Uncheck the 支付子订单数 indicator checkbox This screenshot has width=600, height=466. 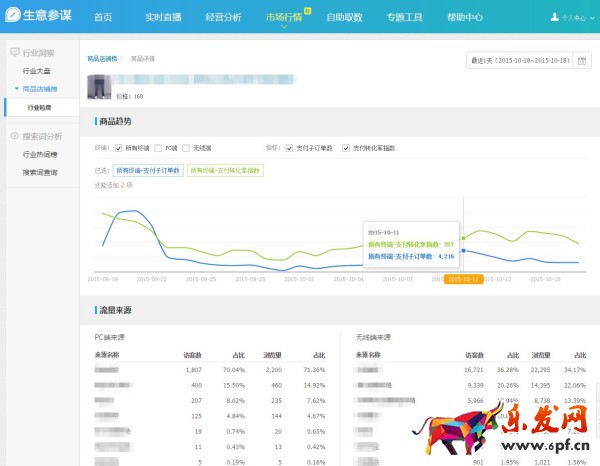click(x=287, y=148)
